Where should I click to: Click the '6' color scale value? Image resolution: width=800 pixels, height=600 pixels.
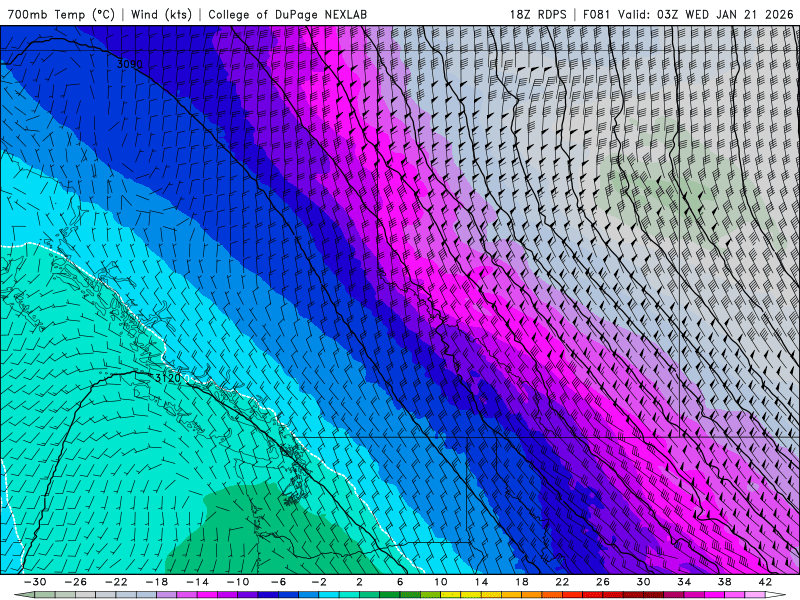point(400,582)
